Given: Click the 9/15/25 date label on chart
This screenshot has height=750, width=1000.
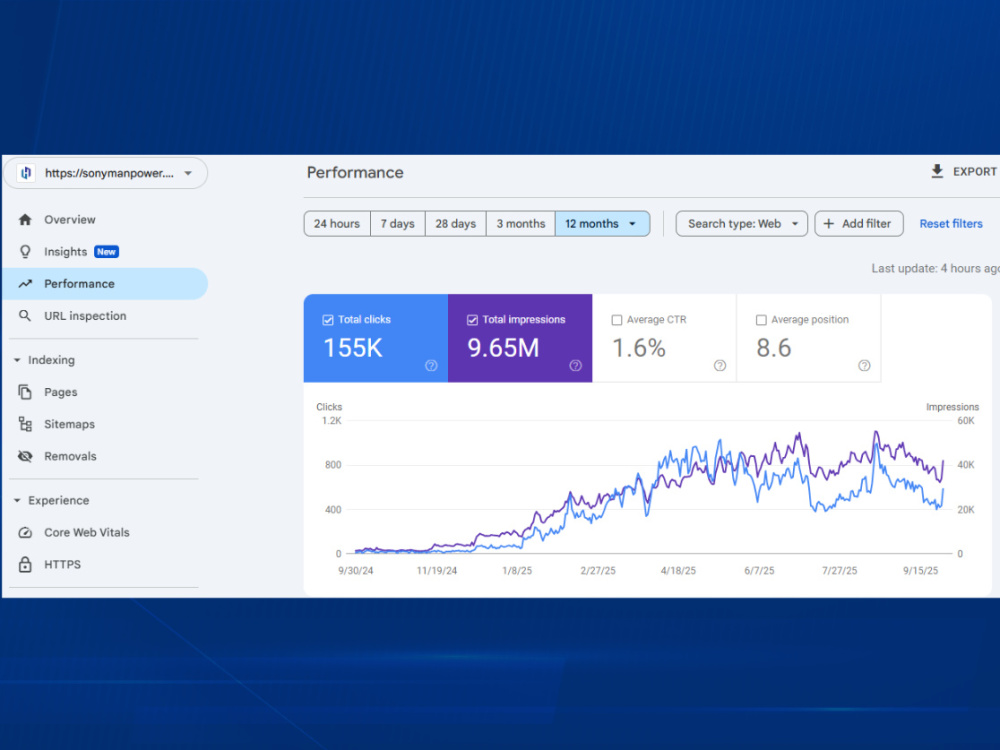Looking at the screenshot, I should pyautogui.click(x=920, y=571).
